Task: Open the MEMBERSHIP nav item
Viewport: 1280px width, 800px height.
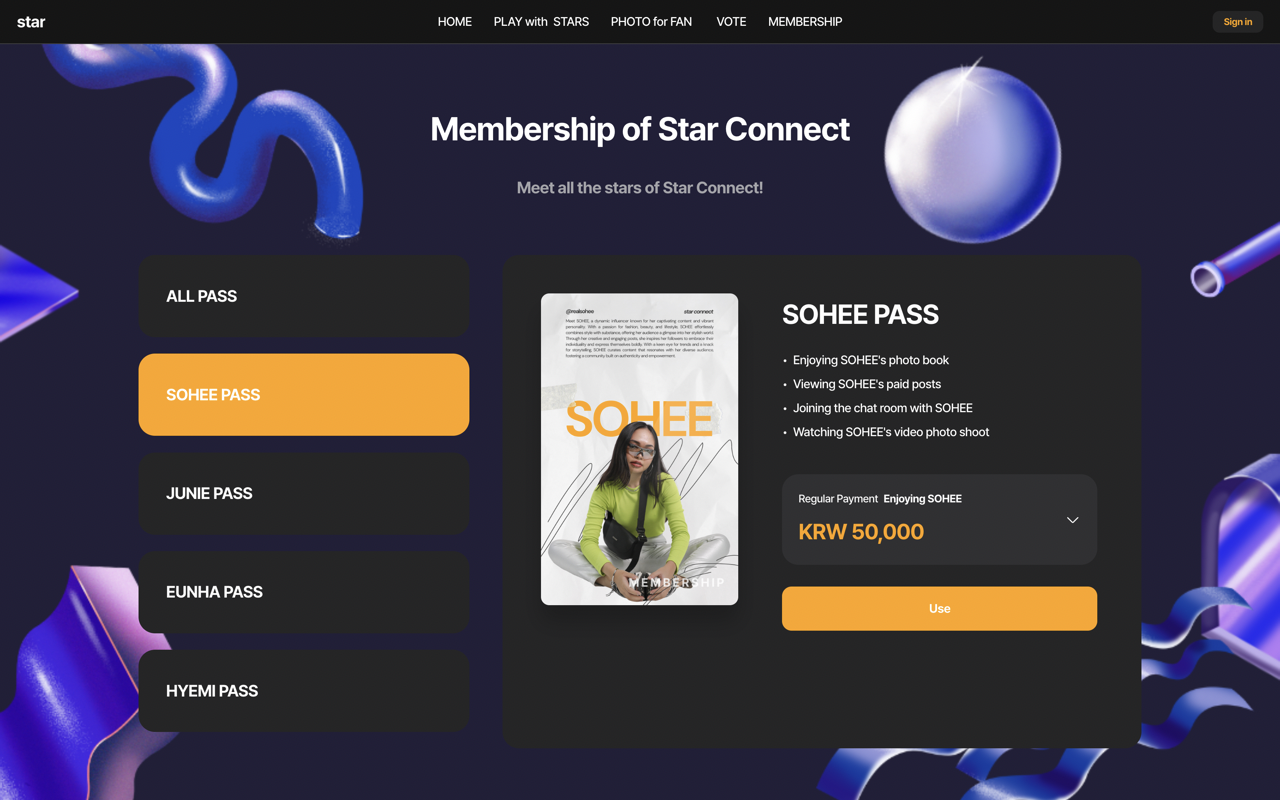Action: point(805,22)
